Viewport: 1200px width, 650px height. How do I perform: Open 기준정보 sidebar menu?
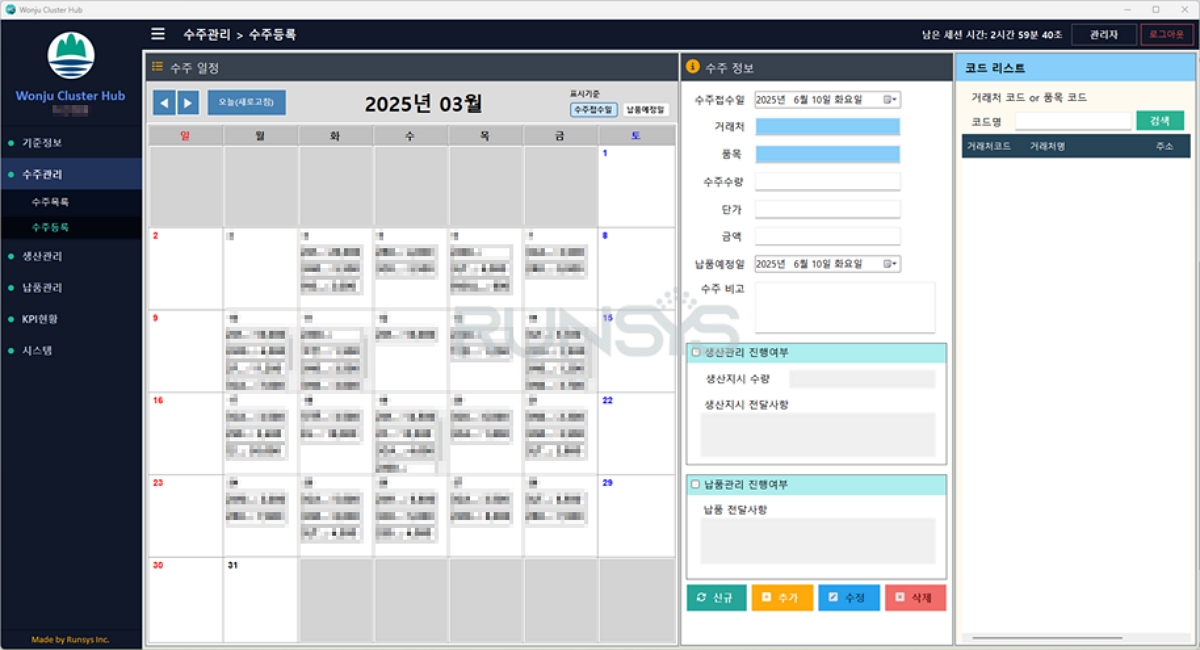tap(71, 143)
